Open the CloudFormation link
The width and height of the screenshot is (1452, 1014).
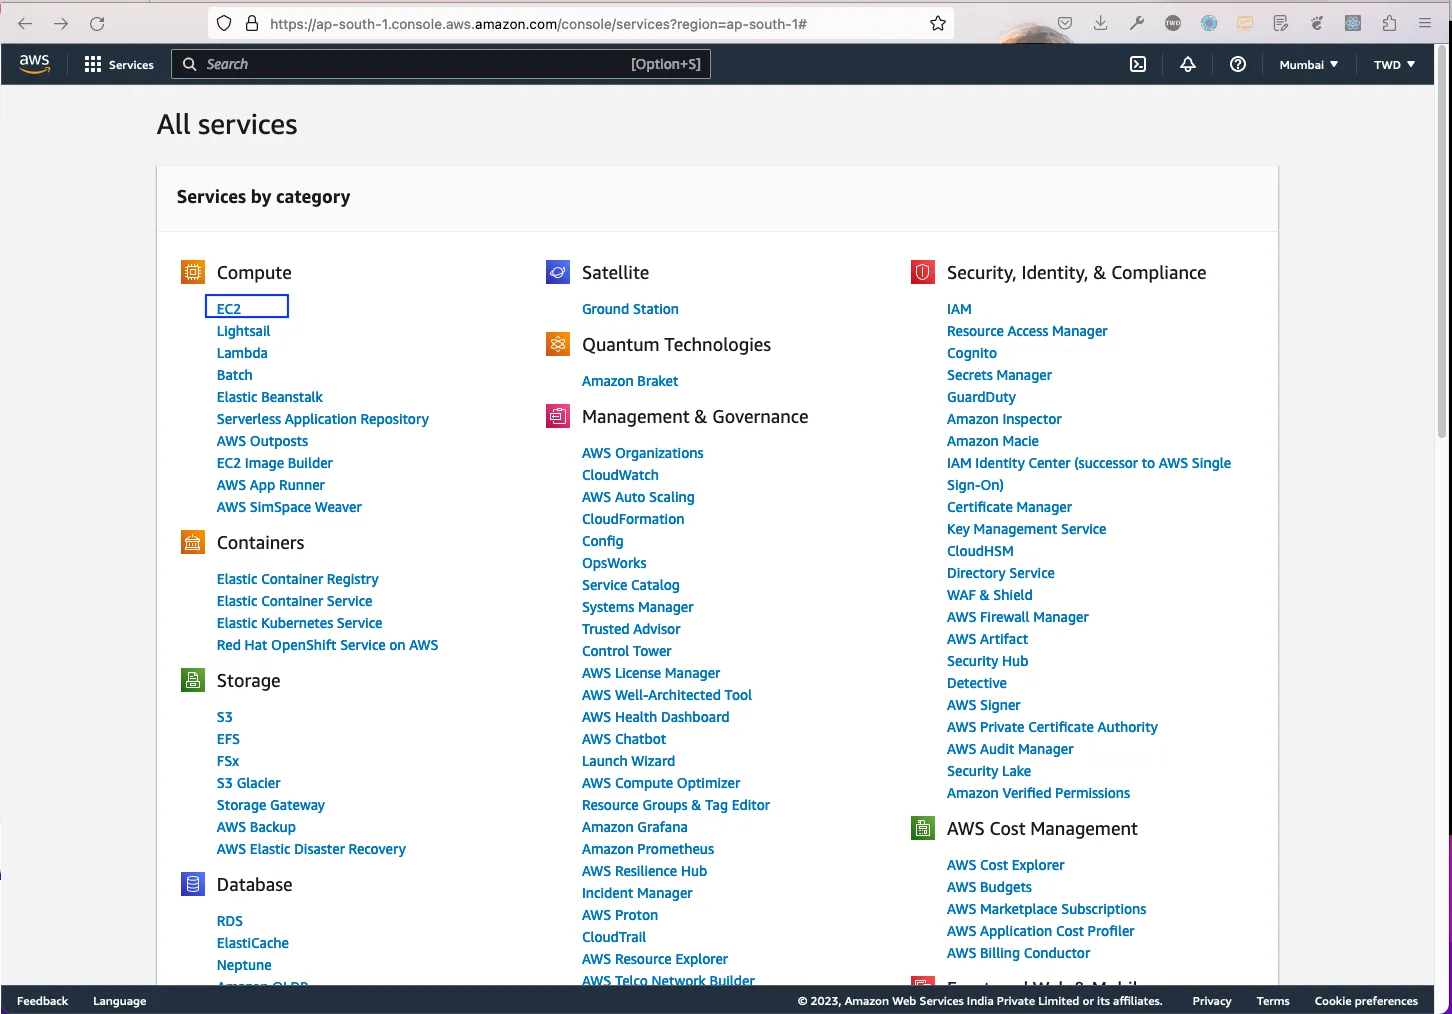pos(633,519)
